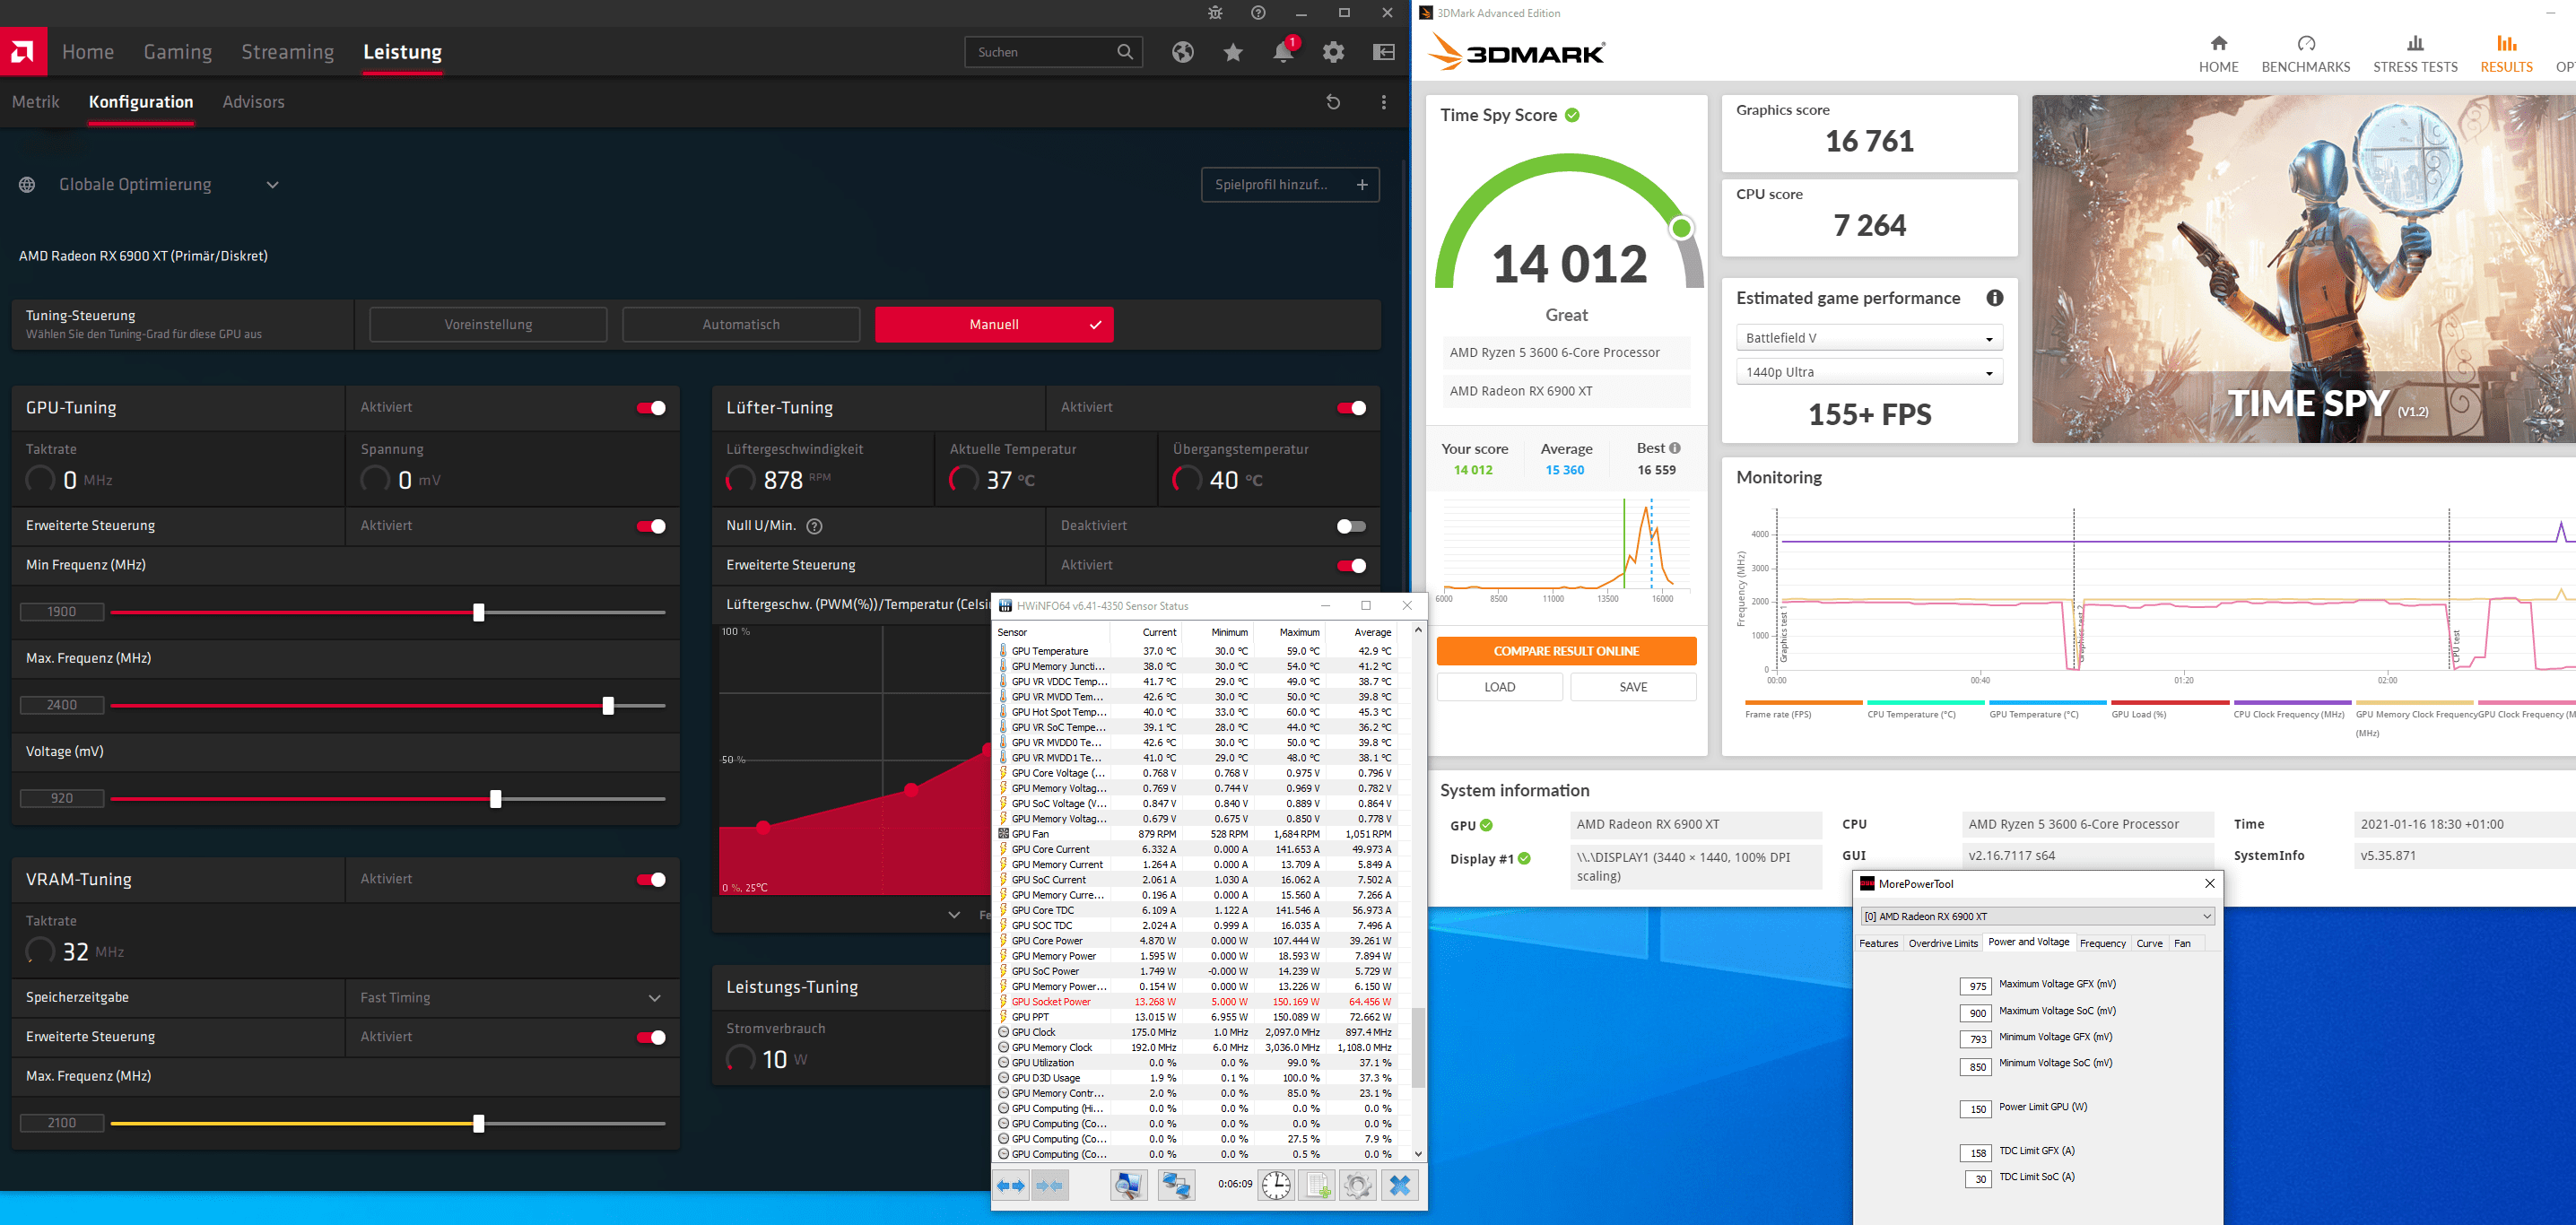This screenshot has width=2576, height=1225.
Task: Click GPU Max Frequenz slider handle at 2400
Action: pos(608,706)
